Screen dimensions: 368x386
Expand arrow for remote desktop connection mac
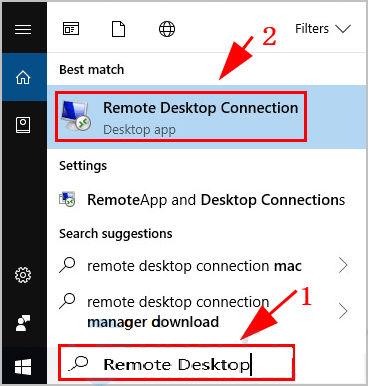tap(343, 265)
